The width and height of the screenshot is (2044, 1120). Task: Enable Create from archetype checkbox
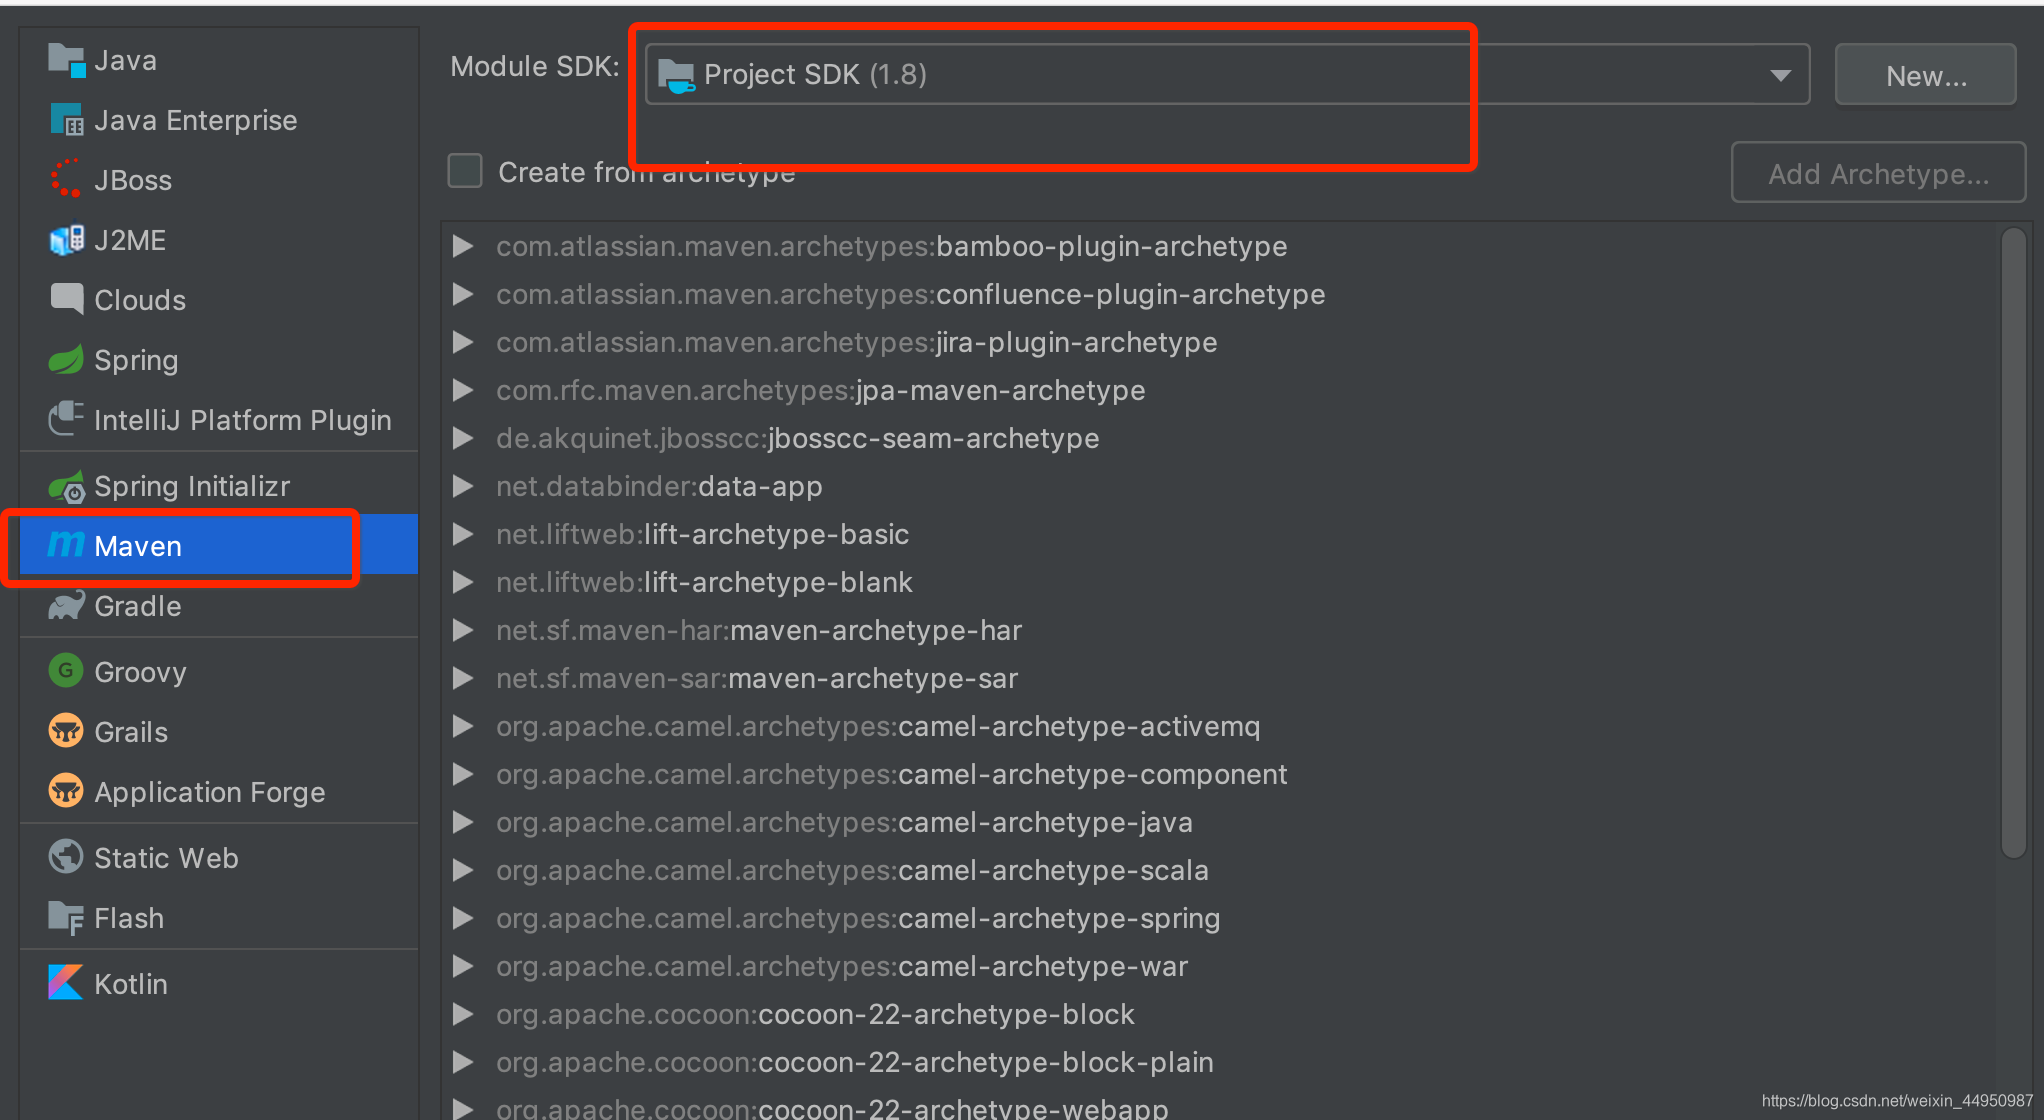click(465, 171)
